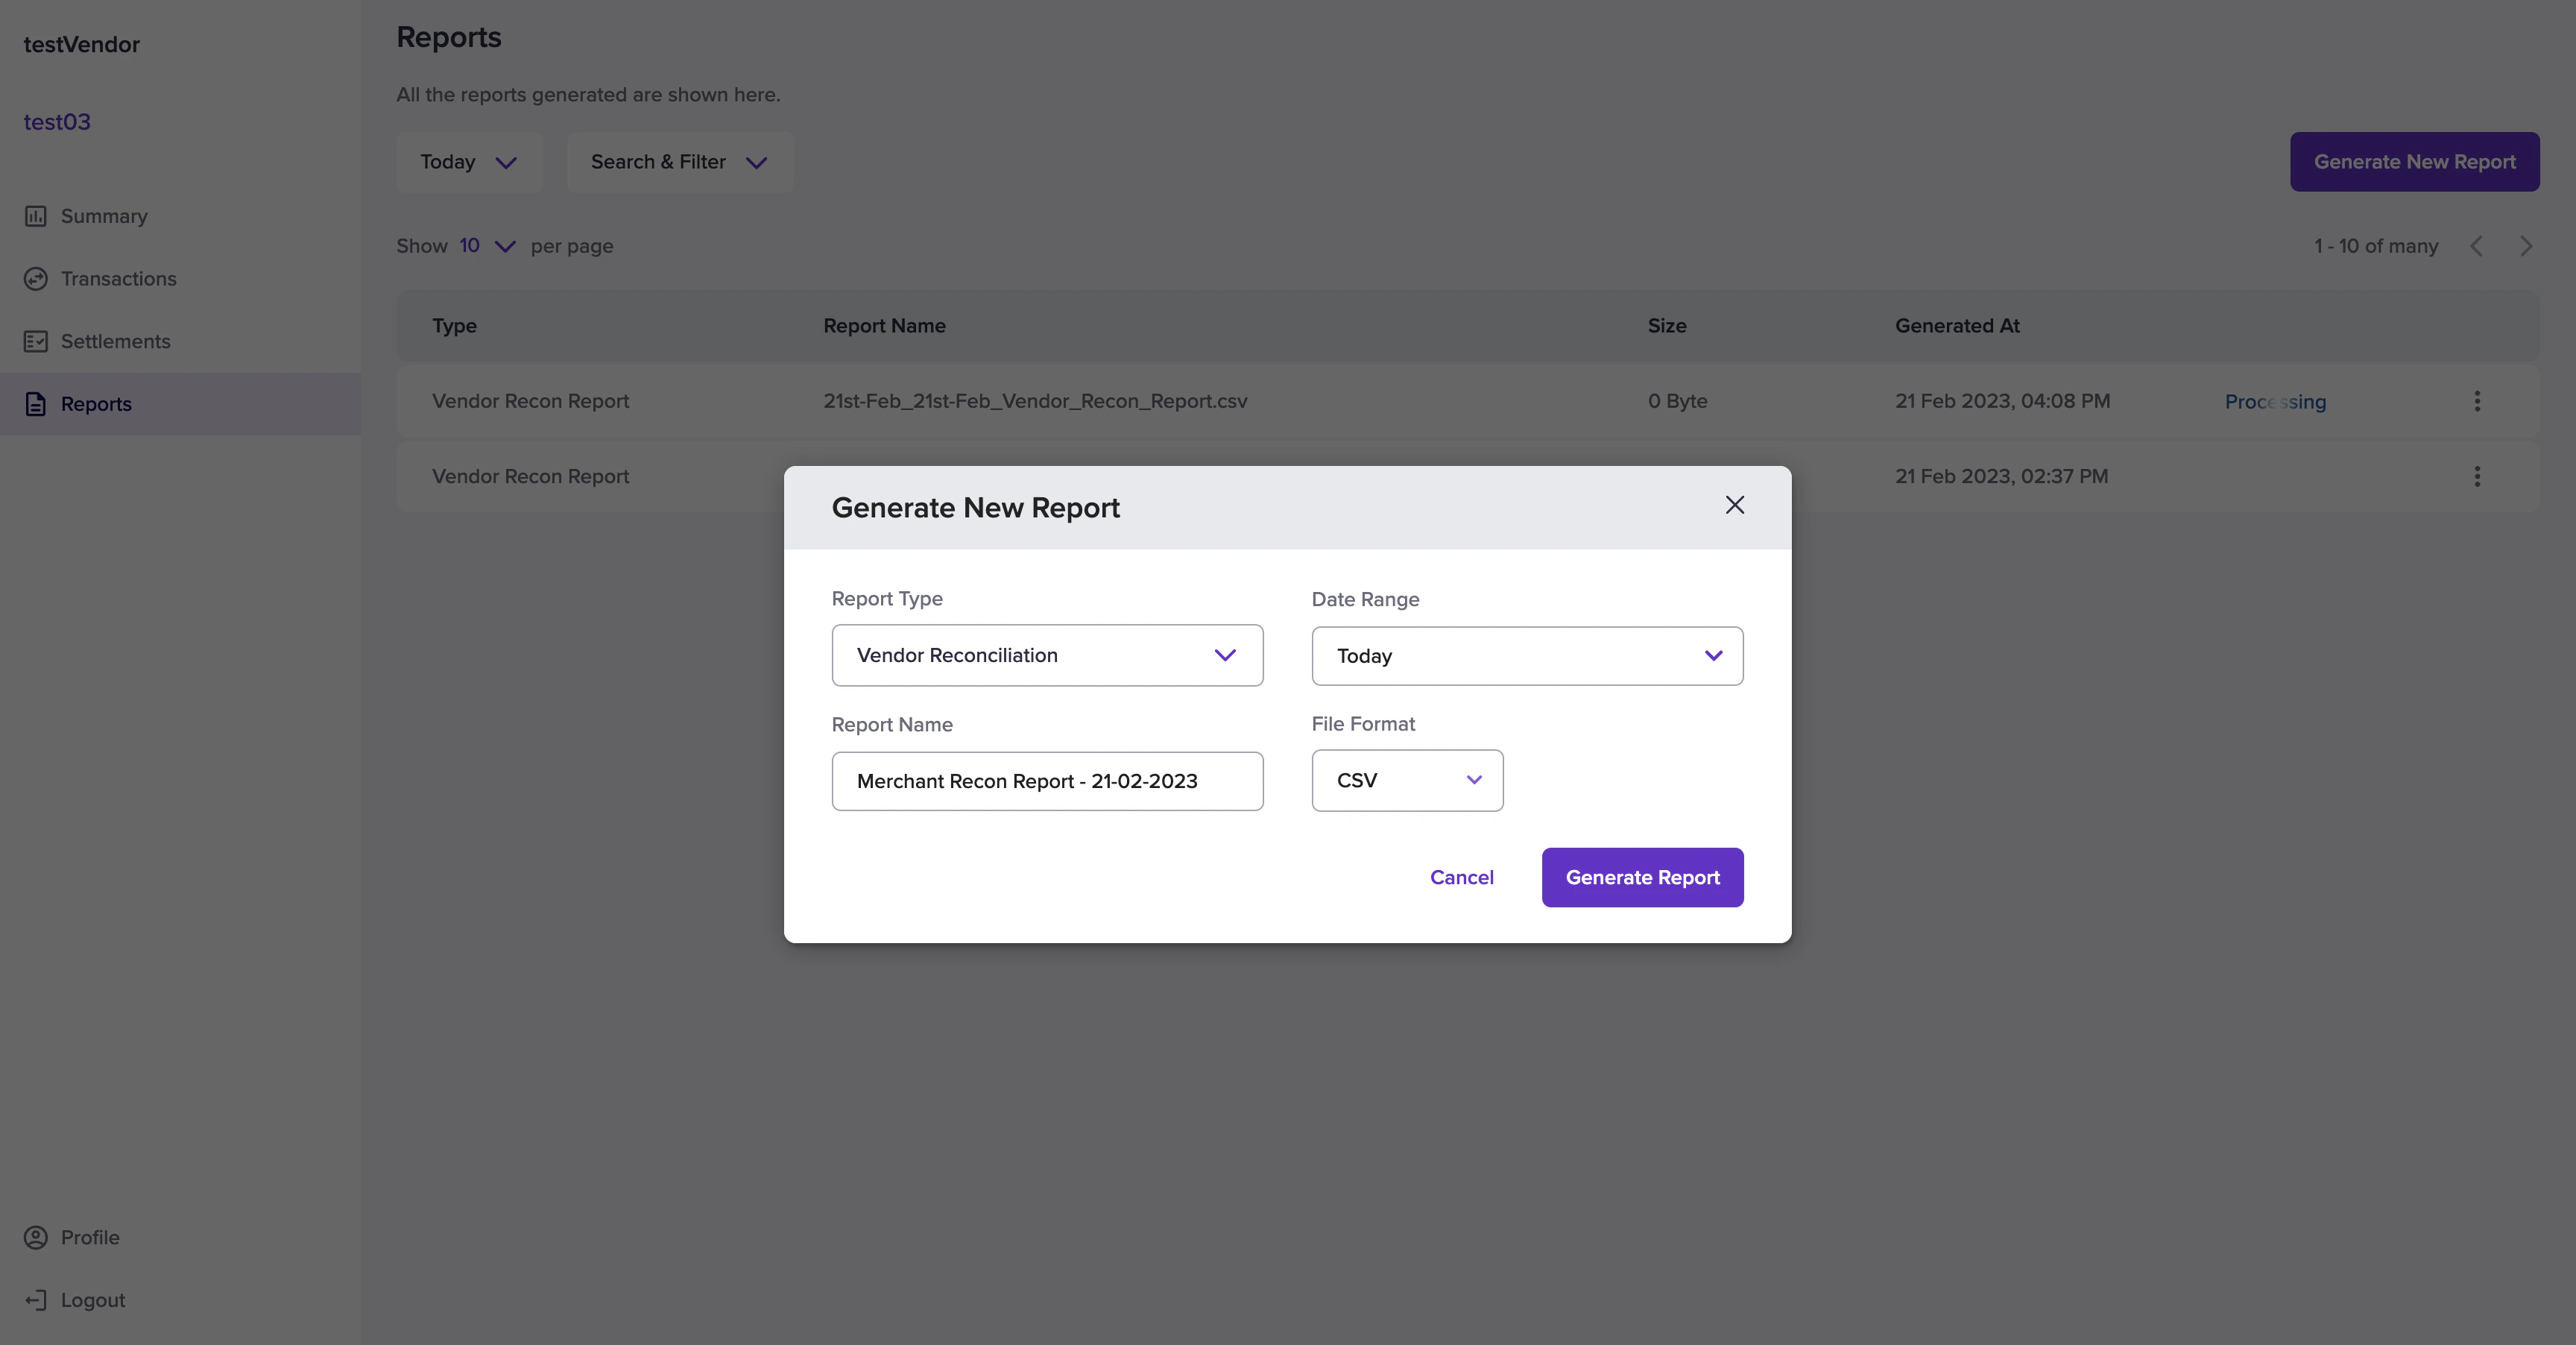Expand the Report Type dropdown
This screenshot has width=2576, height=1345.
click(1047, 655)
